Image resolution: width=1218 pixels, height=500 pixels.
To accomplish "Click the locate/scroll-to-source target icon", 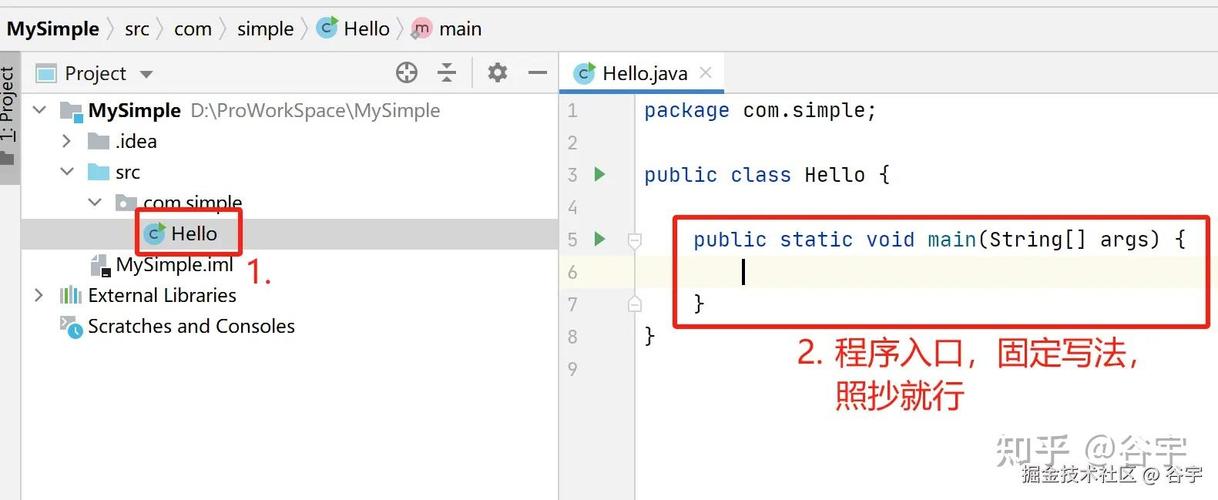I will point(406,73).
